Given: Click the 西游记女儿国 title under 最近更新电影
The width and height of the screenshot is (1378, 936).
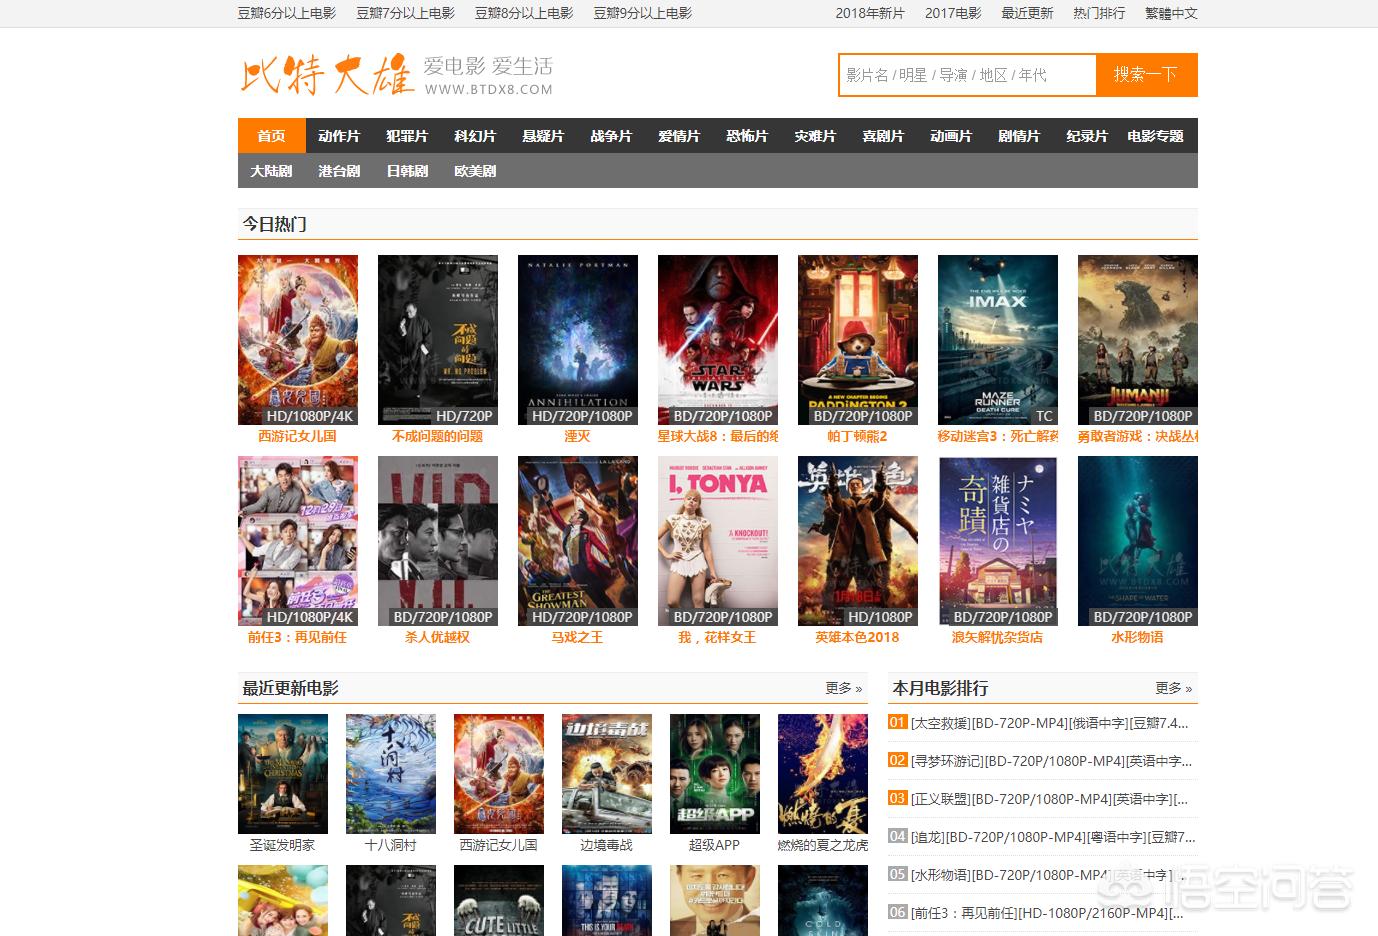Looking at the screenshot, I should 499,845.
